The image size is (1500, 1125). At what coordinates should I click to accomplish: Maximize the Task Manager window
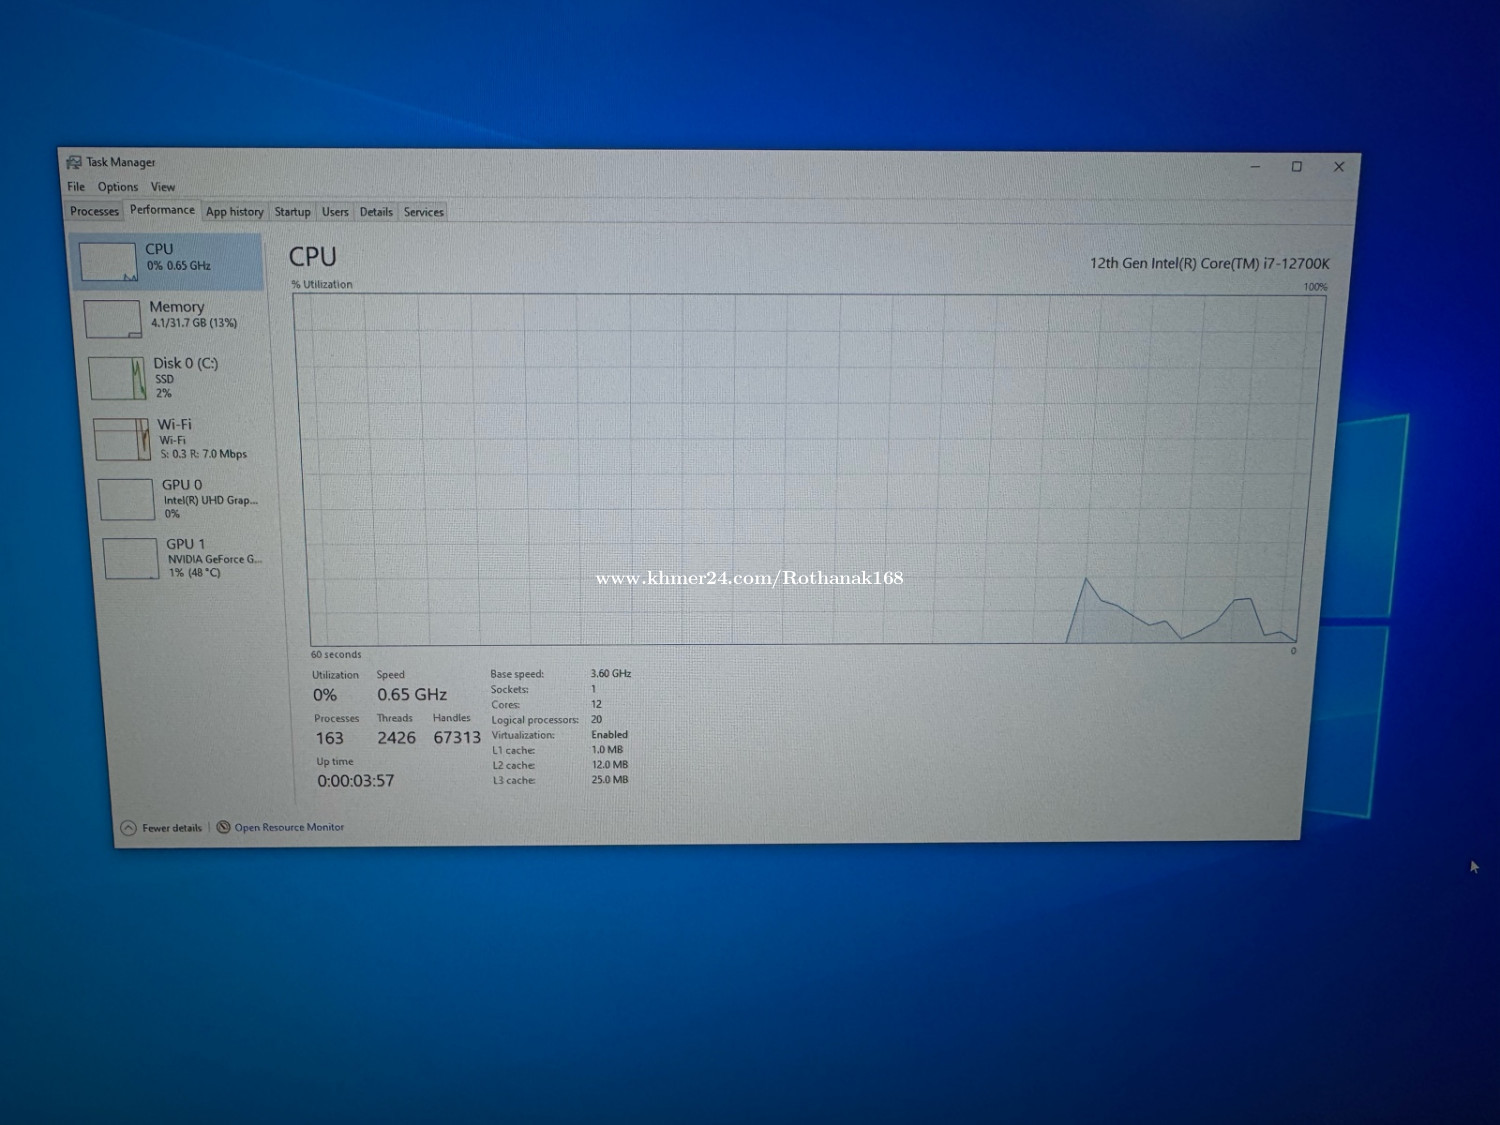point(1297,167)
